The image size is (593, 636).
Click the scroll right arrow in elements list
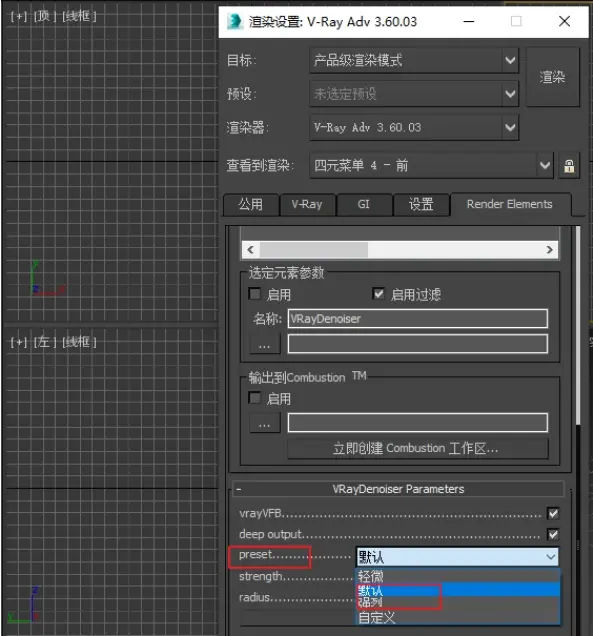pyautogui.click(x=550, y=250)
